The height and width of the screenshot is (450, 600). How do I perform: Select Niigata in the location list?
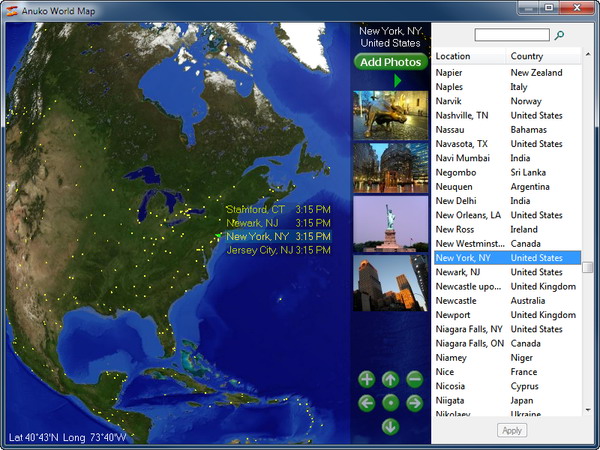pyautogui.click(x=507, y=400)
